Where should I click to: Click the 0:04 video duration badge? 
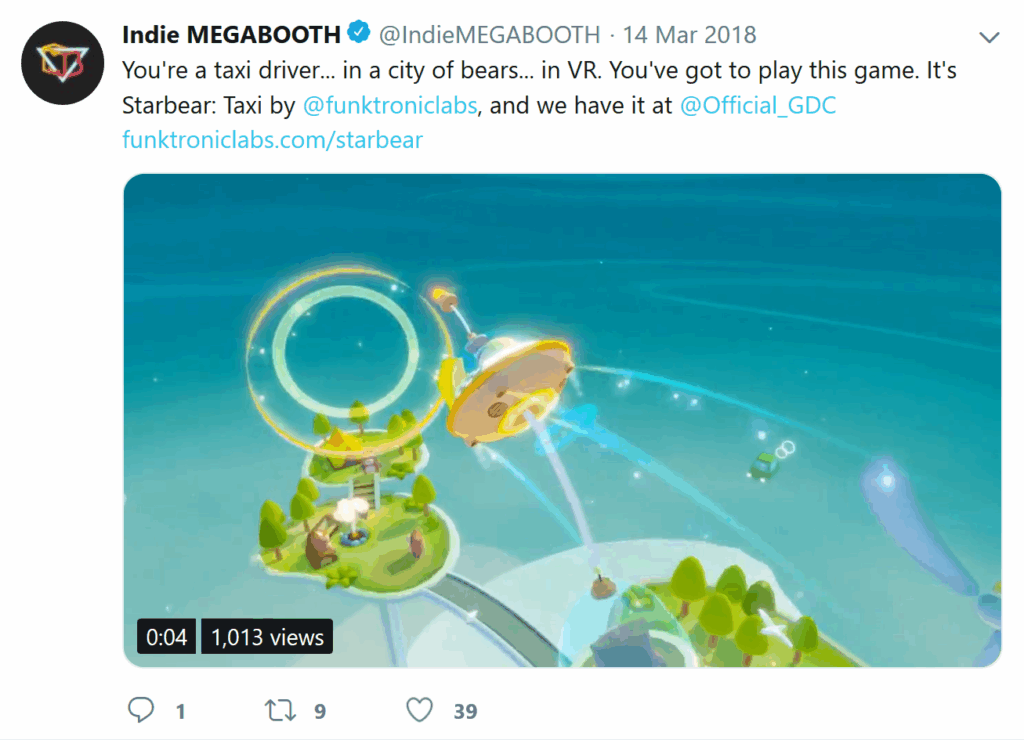pos(167,637)
